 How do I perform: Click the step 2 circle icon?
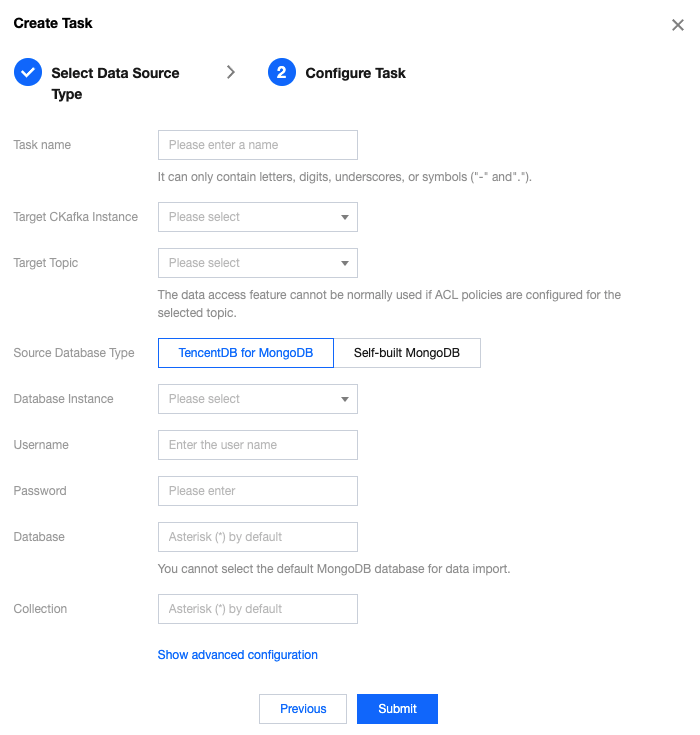pyautogui.click(x=281, y=72)
